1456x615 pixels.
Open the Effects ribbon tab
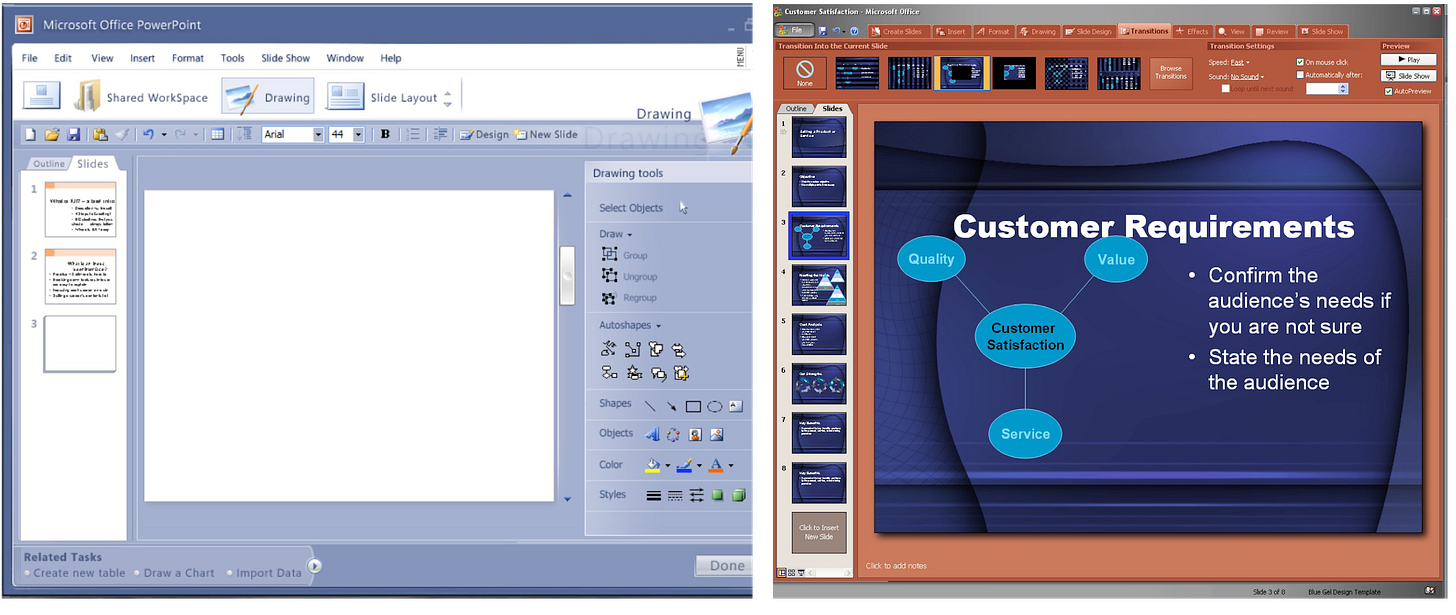(1192, 31)
